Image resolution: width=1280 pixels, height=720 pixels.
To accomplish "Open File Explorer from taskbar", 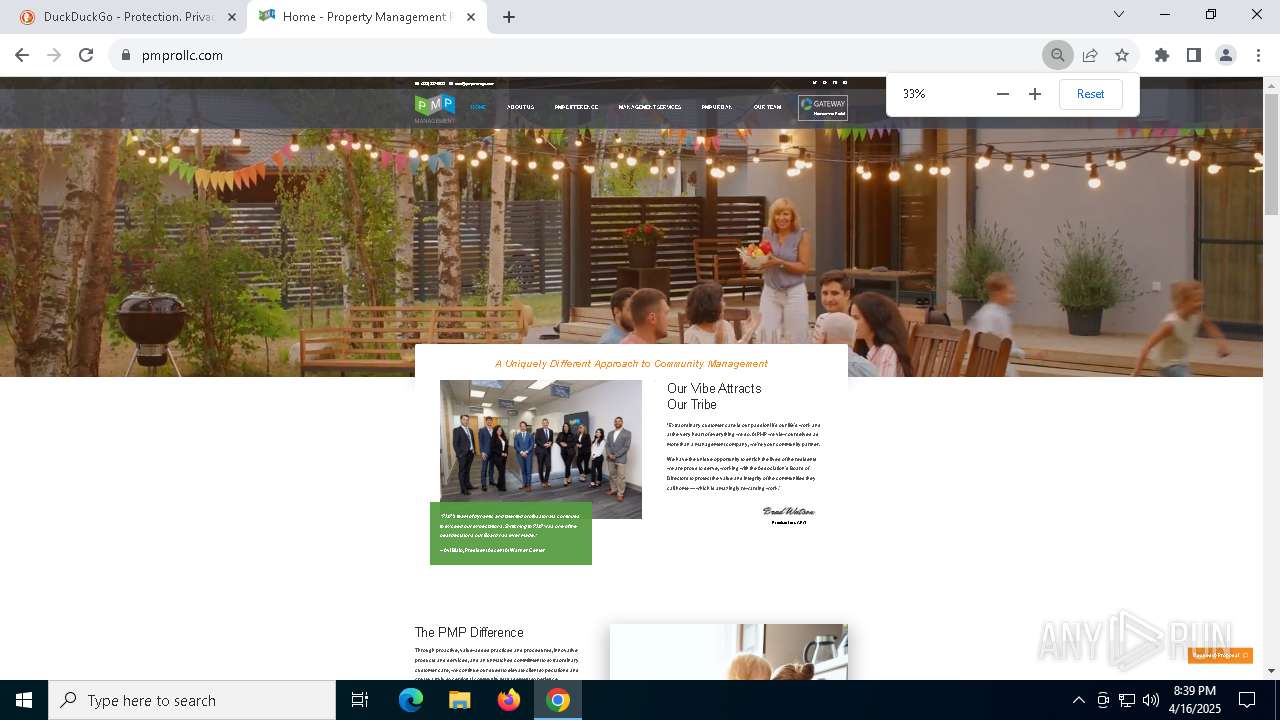I will click(459, 700).
